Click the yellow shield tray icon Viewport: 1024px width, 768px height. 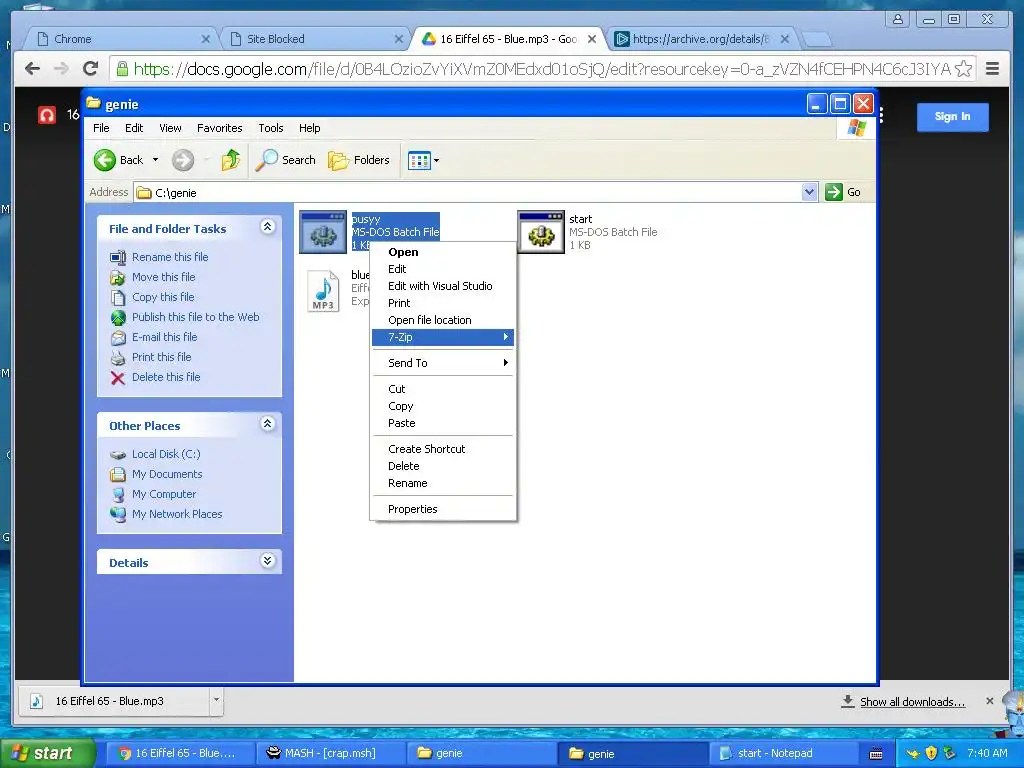coord(932,754)
